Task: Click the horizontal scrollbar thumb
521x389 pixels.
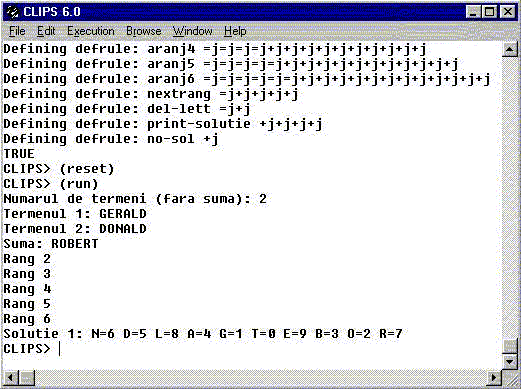Action: pos(27,378)
